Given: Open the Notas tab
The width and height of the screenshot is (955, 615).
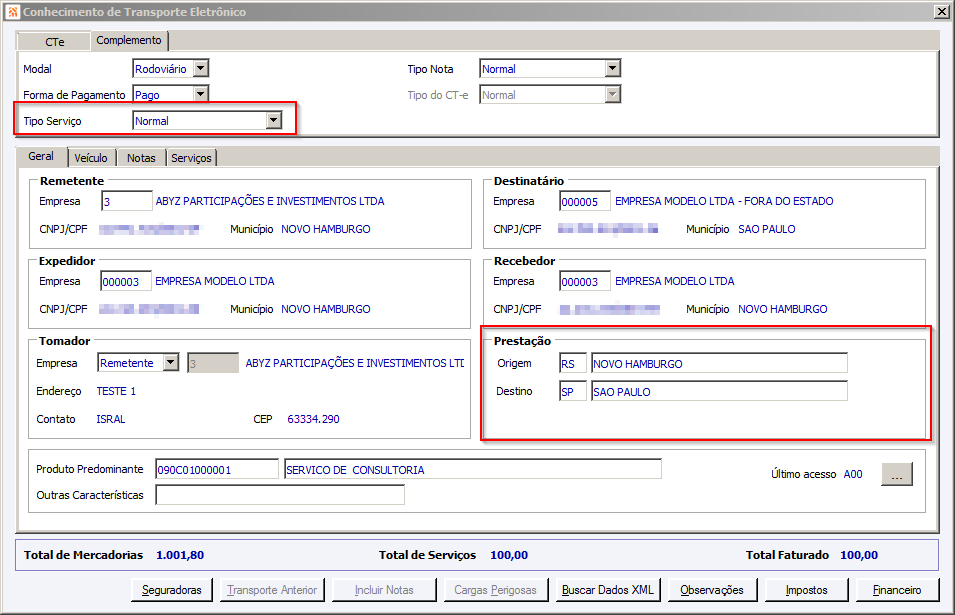Looking at the screenshot, I should click(141, 158).
